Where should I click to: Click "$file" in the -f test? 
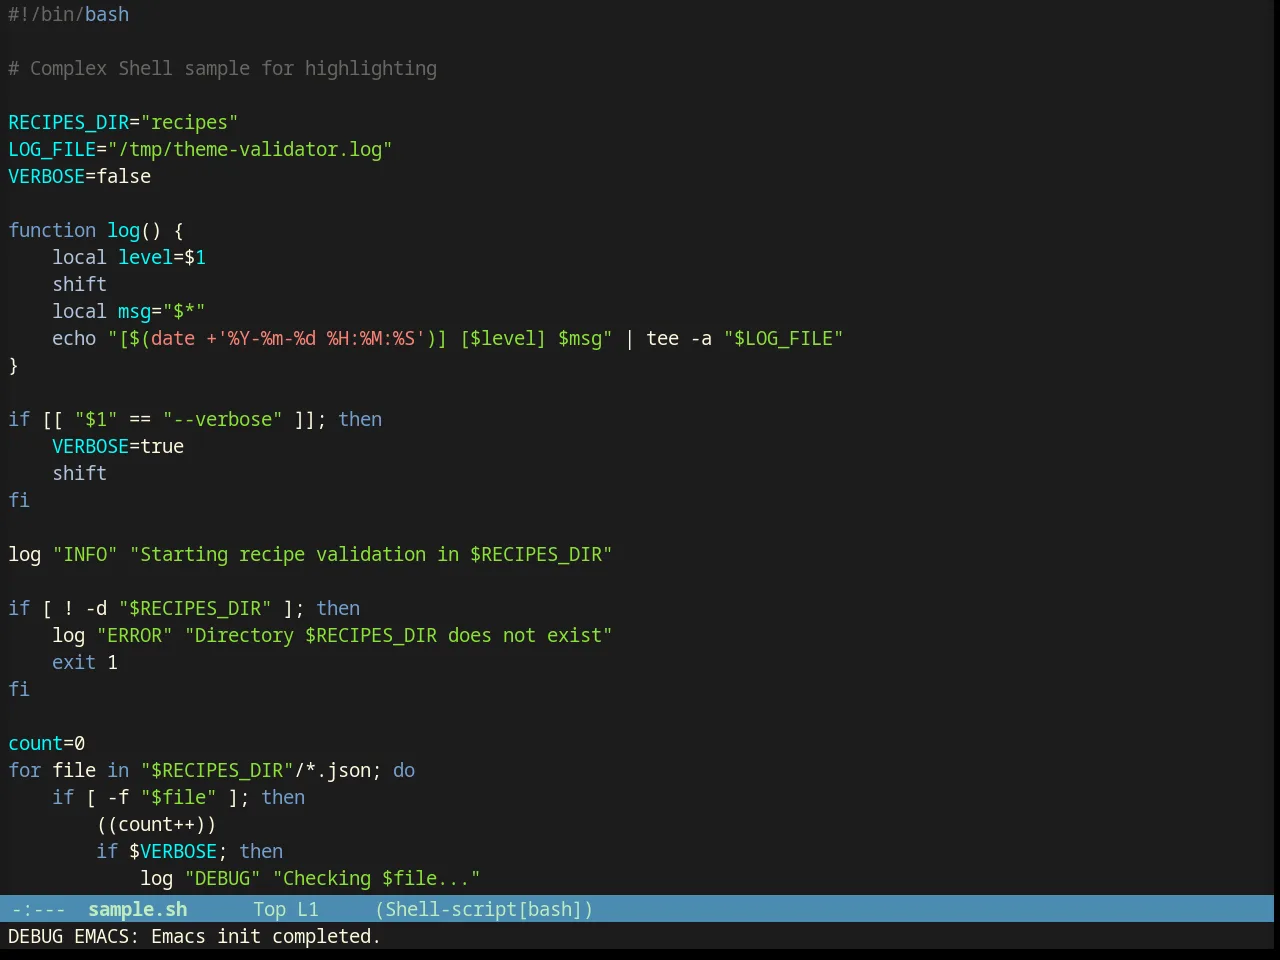click(x=179, y=797)
